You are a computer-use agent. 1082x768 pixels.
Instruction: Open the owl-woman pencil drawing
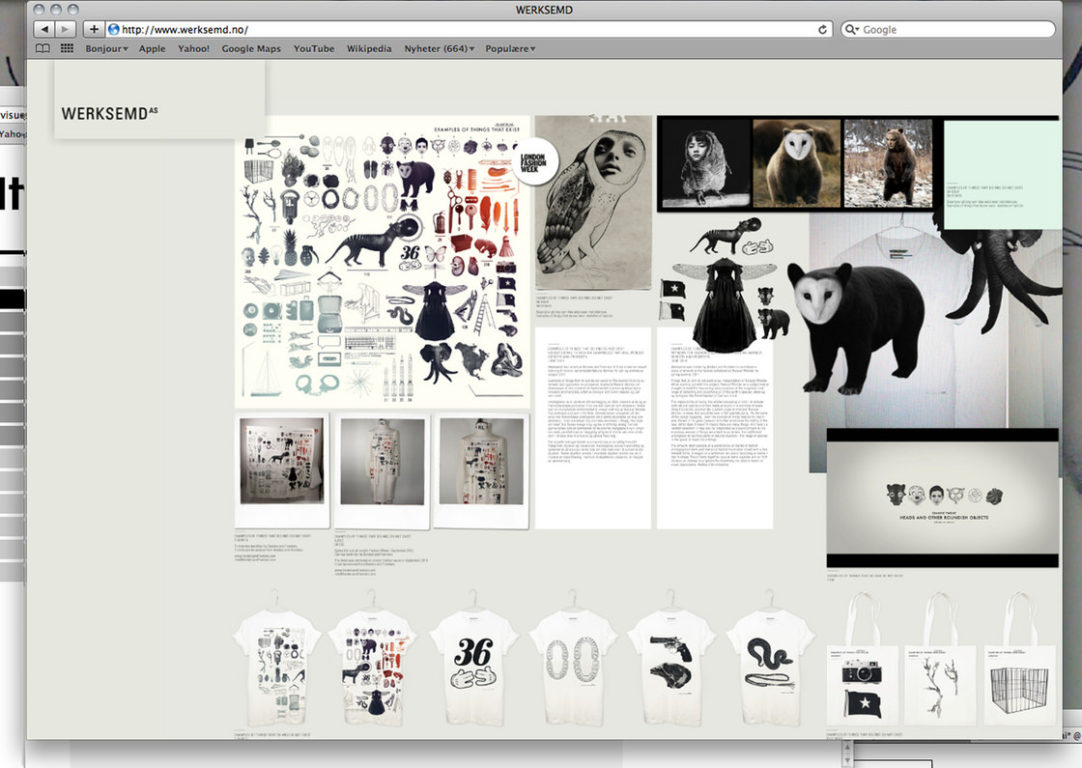pyautogui.click(x=593, y=203)
